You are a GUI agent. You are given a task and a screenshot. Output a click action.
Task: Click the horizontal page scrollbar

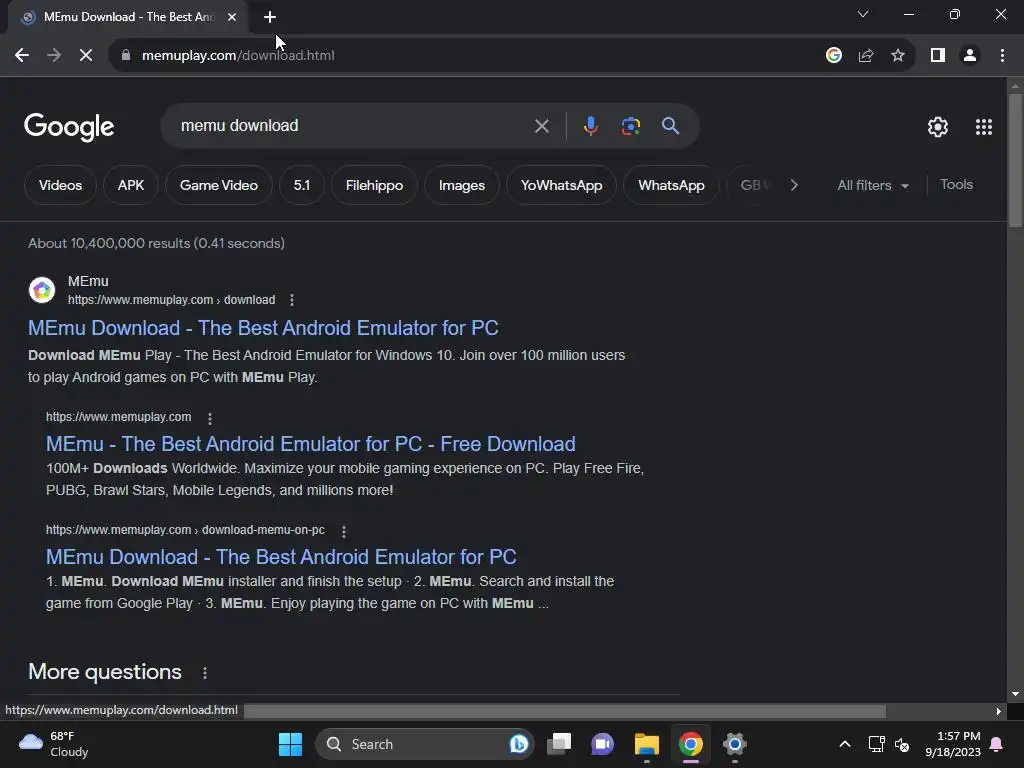(x=565, y=711)
